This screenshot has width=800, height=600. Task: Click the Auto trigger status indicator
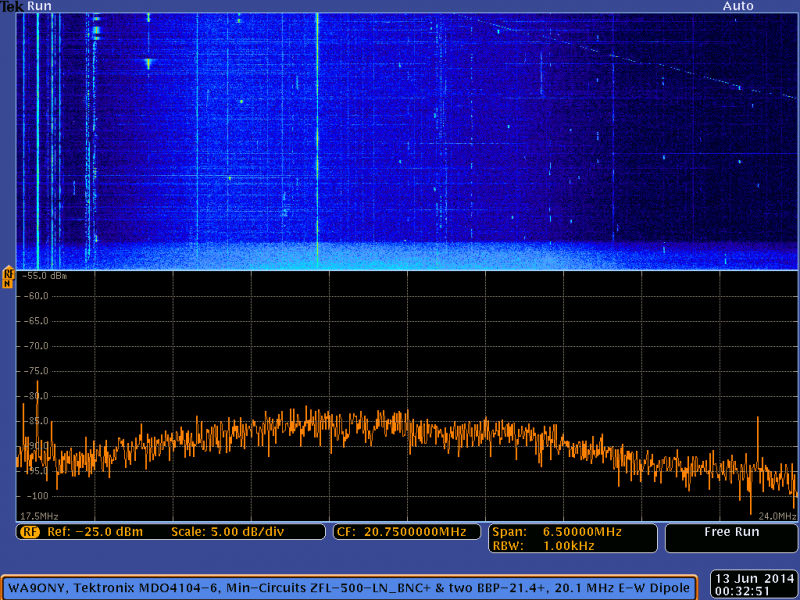pos(737,6)
